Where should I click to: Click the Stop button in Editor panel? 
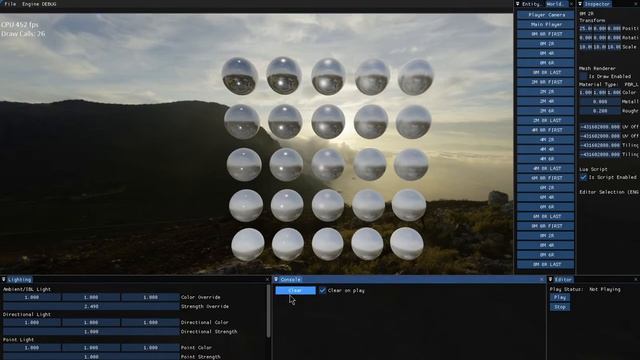[560, 307]
